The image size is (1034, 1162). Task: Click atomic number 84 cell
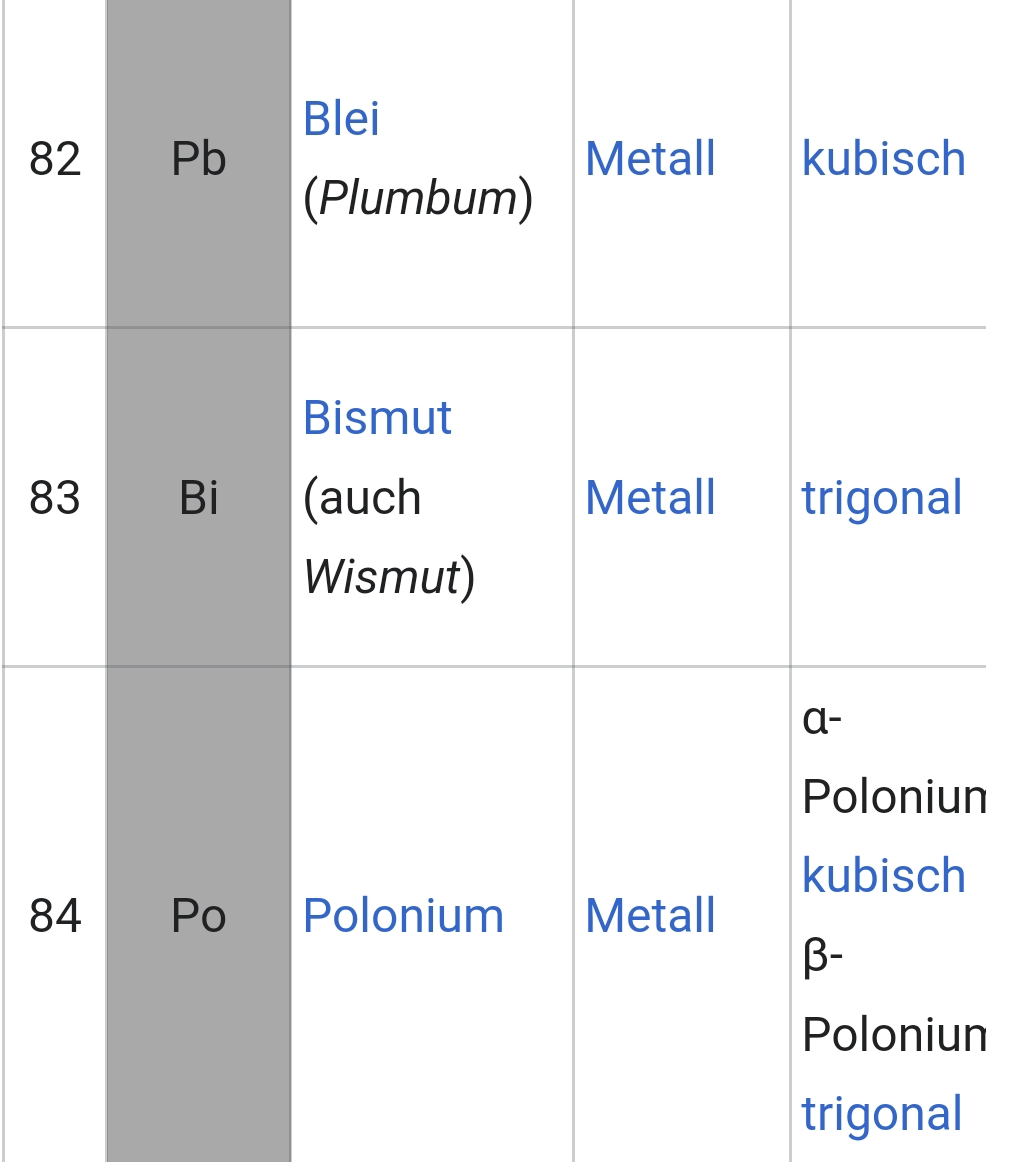pos(55,915)
